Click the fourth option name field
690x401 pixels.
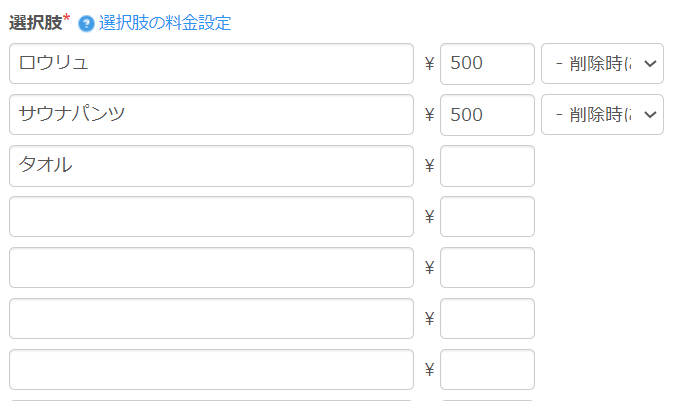pos(211,217)
